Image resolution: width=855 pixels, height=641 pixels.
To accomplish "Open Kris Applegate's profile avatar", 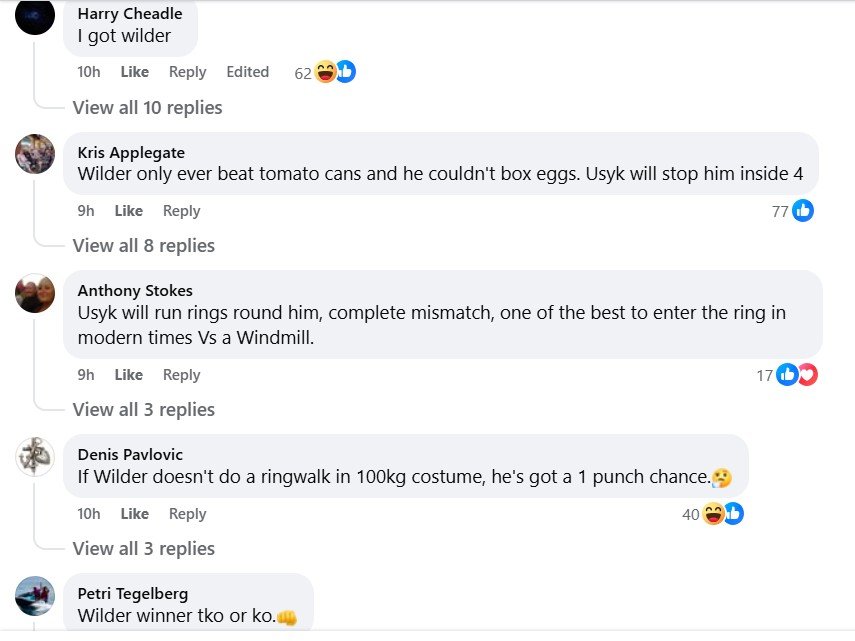I will (x=35, y=154).
